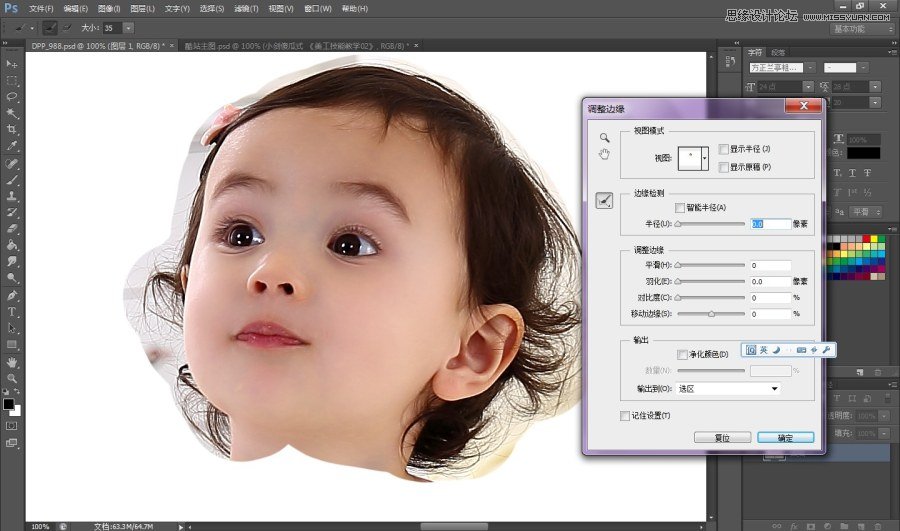Select the Pen tool
The image size is (900, 531).
(11, 296)
